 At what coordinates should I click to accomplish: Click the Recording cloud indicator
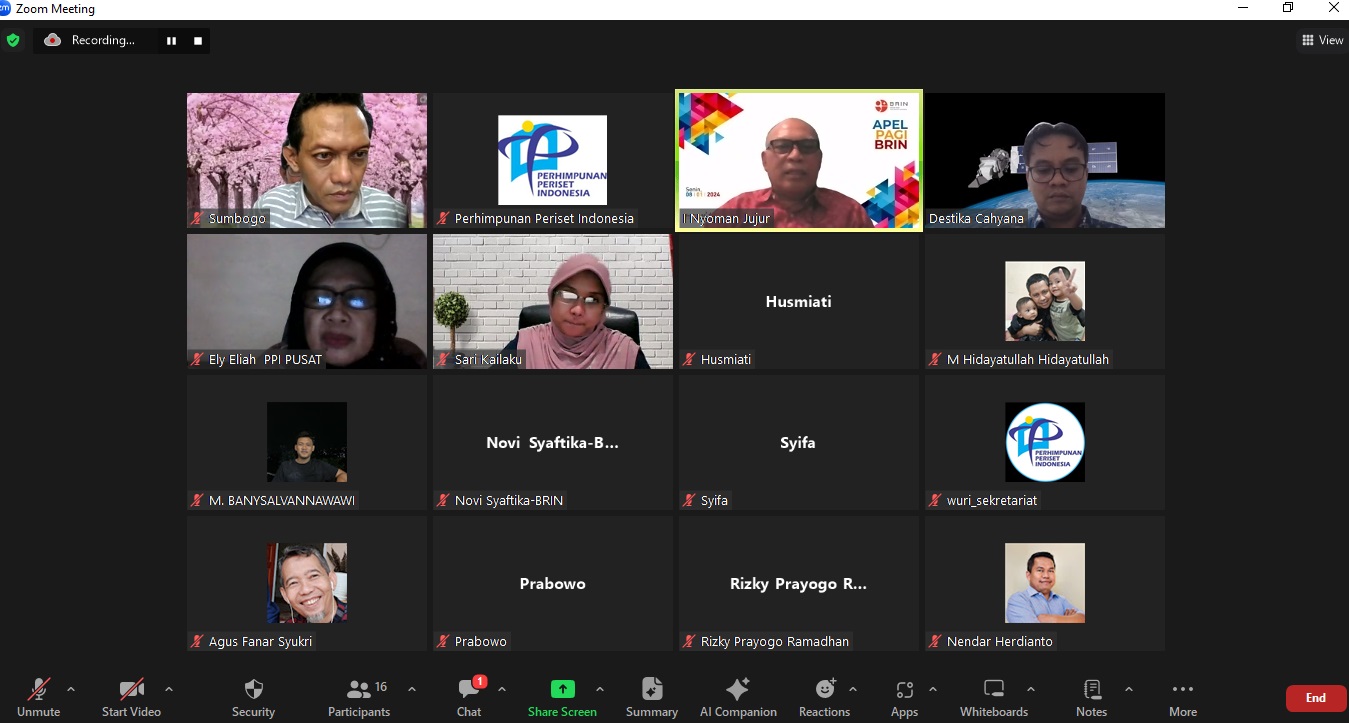(53, 40)
